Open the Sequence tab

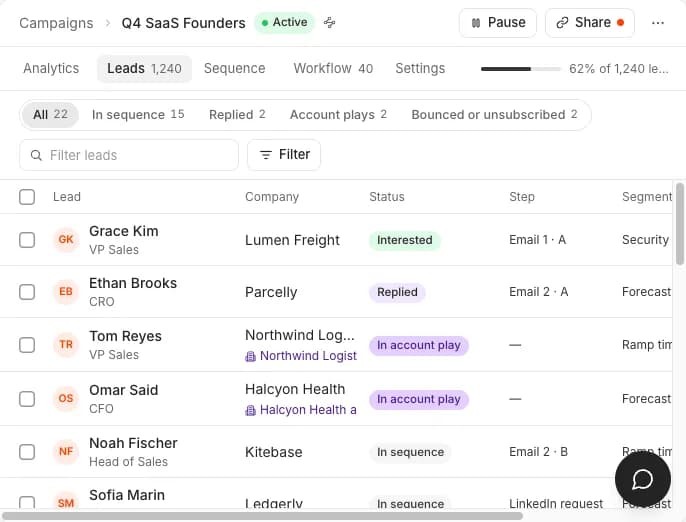(x=234, y=68)
